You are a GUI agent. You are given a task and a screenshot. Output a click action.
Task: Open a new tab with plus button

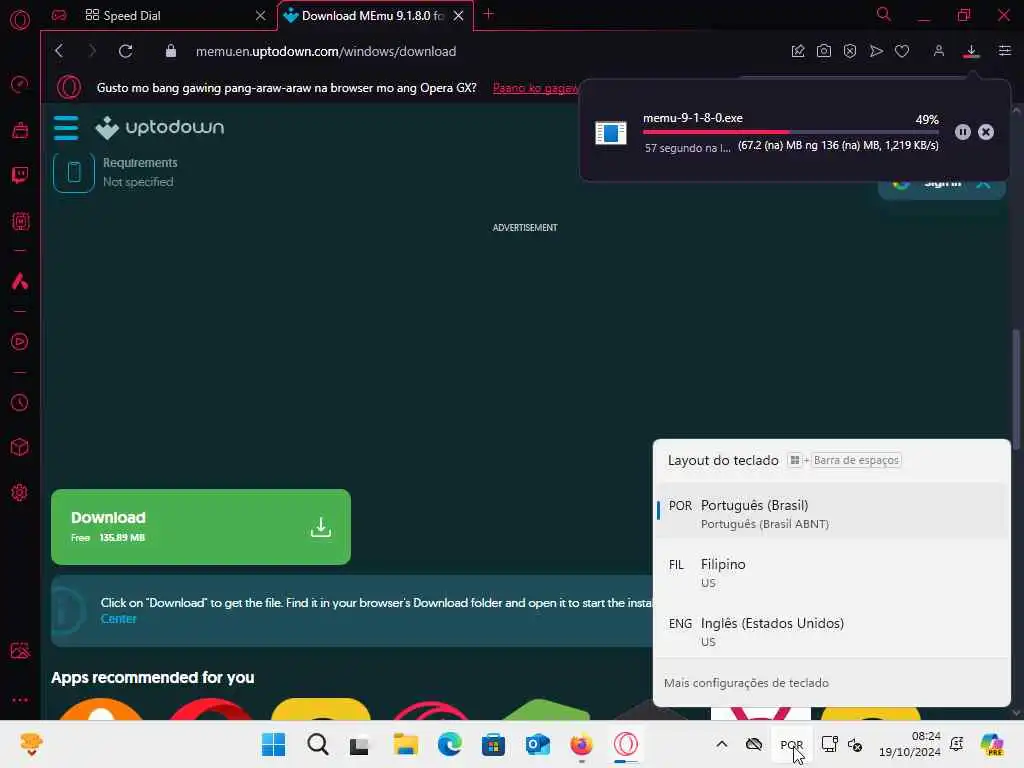pyautogui.click(x=488, y=14)
